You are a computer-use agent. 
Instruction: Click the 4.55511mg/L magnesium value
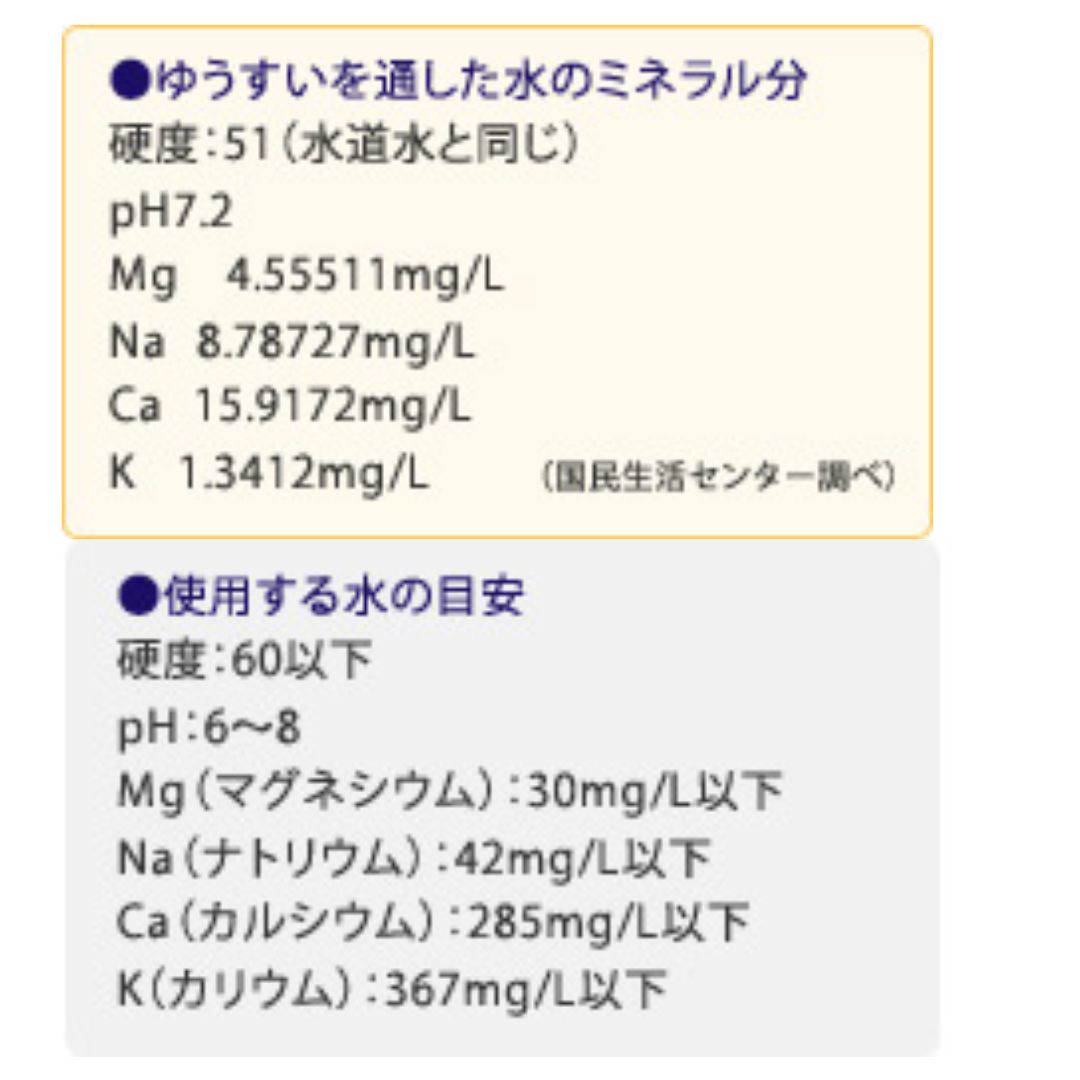click(x=365, y=277)
